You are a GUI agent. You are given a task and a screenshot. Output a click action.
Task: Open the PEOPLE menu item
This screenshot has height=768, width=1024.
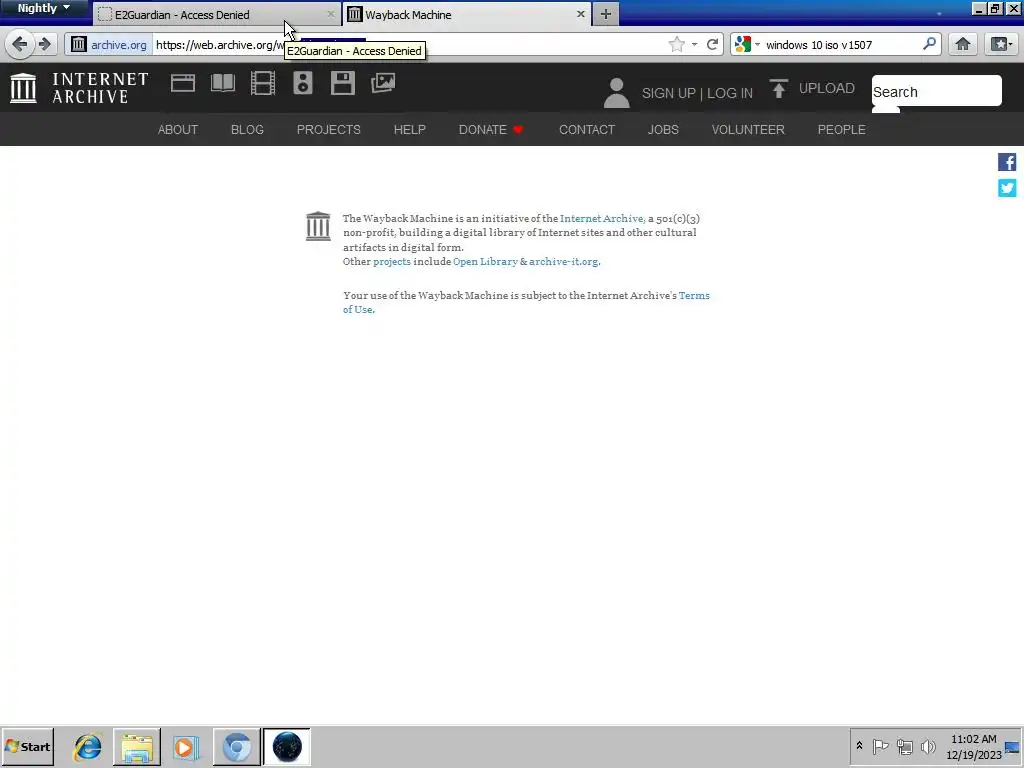tap(841, 129)
